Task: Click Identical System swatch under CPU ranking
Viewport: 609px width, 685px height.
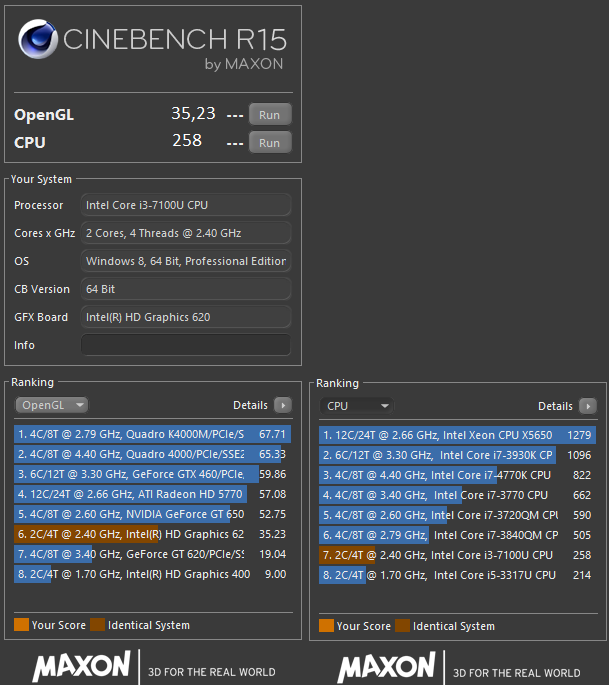Action: click(x=402, y=626)
